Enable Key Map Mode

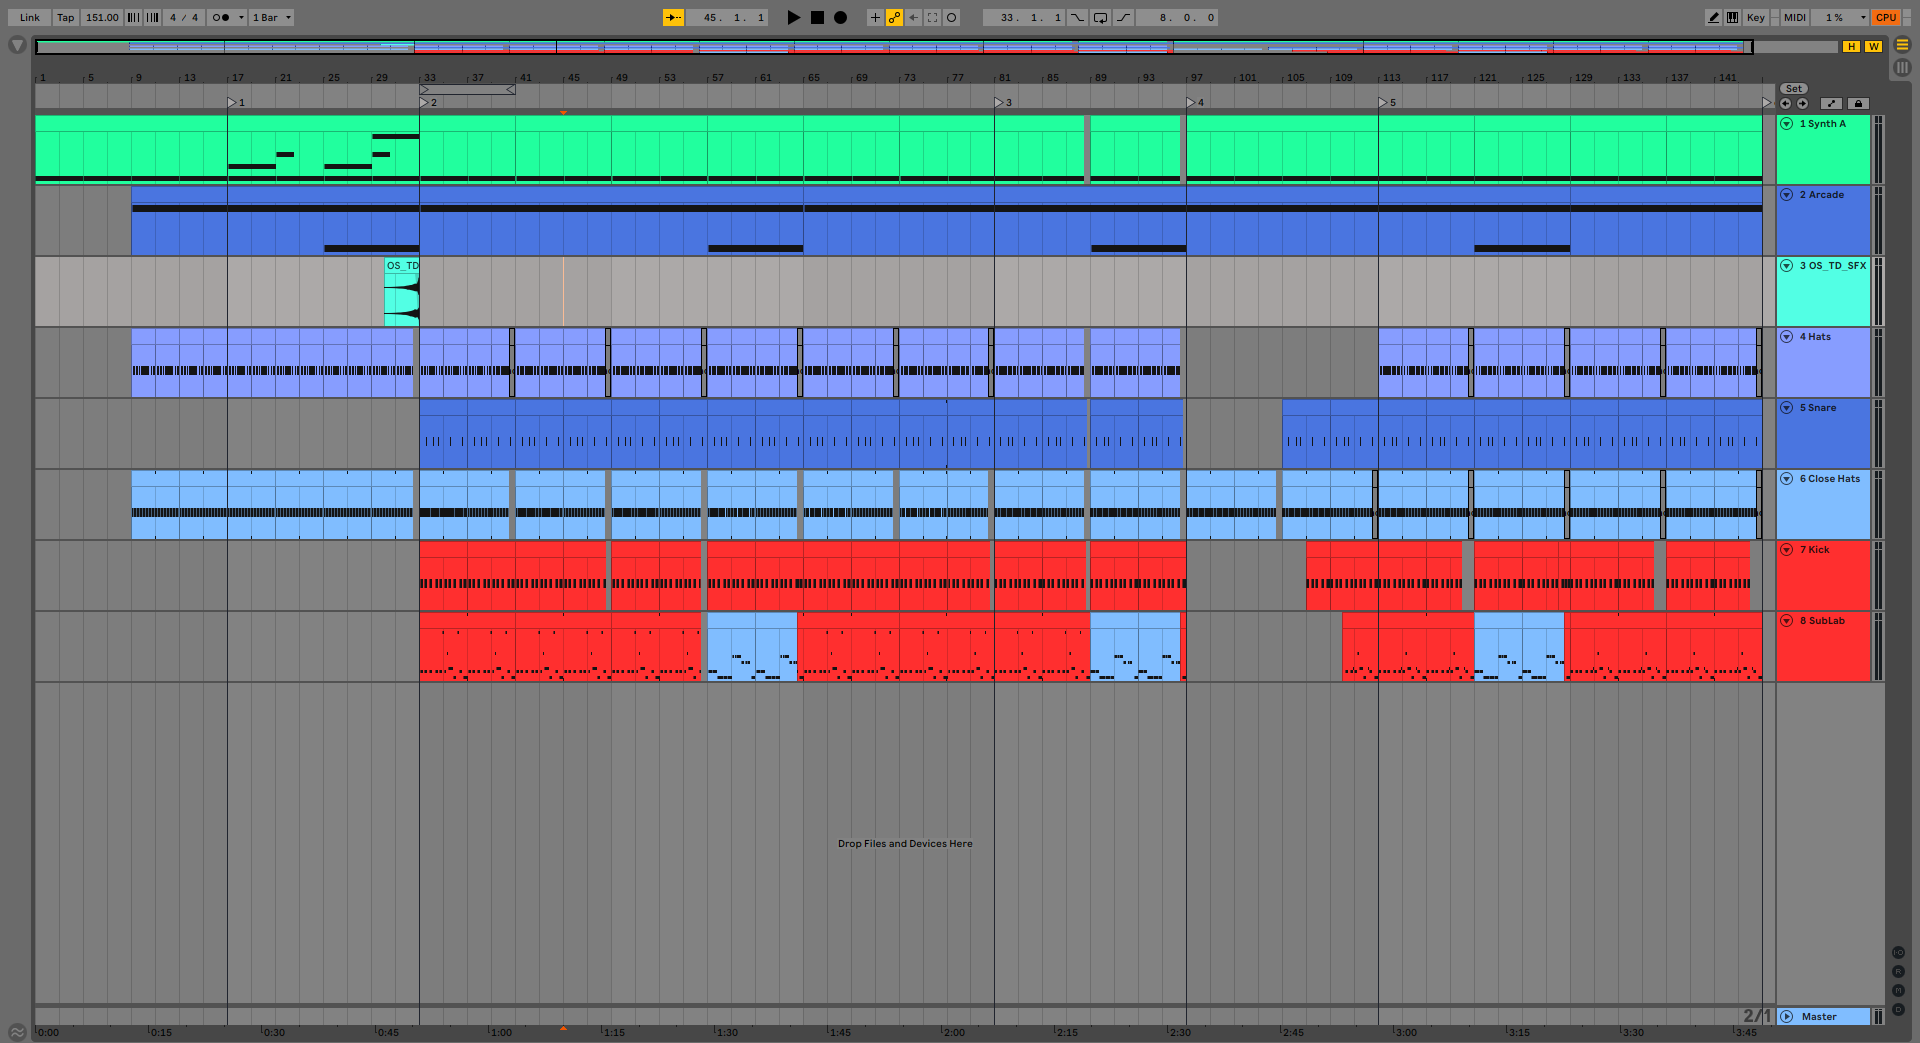coord(1755,17)
